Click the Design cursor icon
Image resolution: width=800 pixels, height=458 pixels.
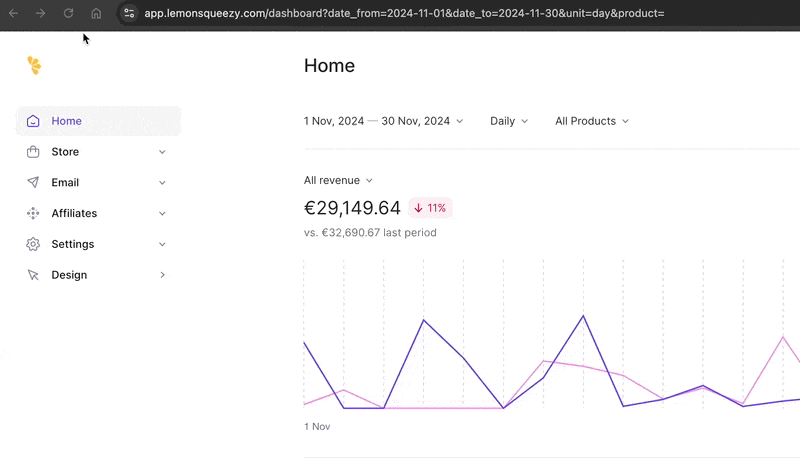coord(33,275)
